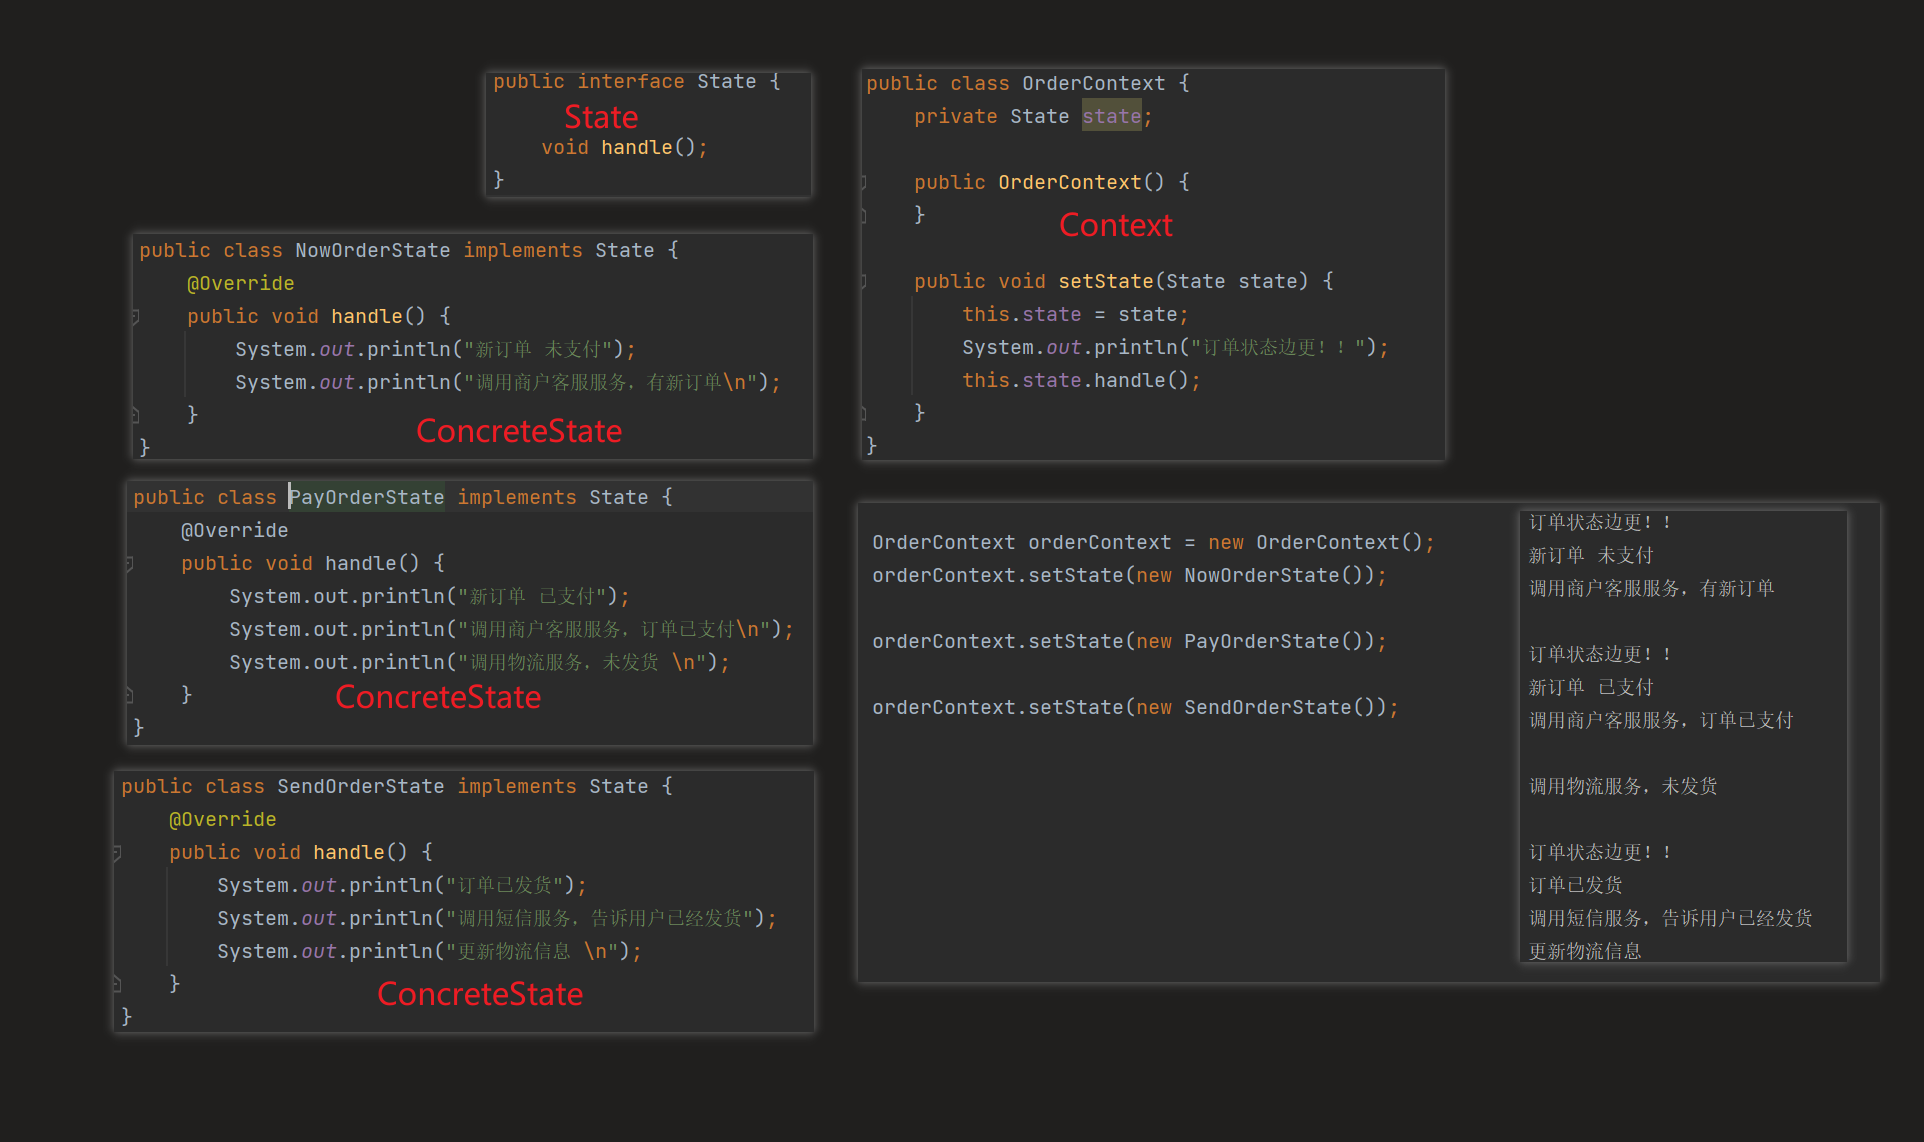
Task: Click 'public interface State {' declaration line
Action: (637, 82)
